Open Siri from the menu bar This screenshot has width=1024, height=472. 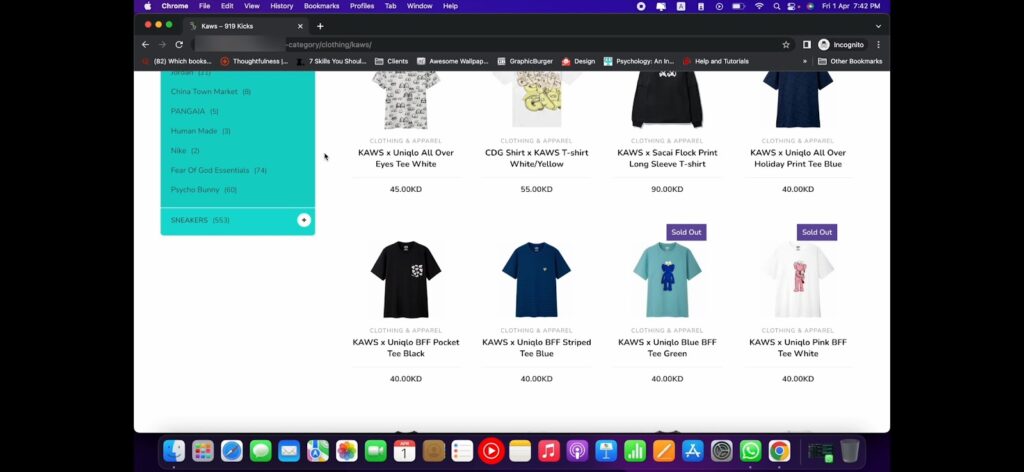tap(810, 6)
